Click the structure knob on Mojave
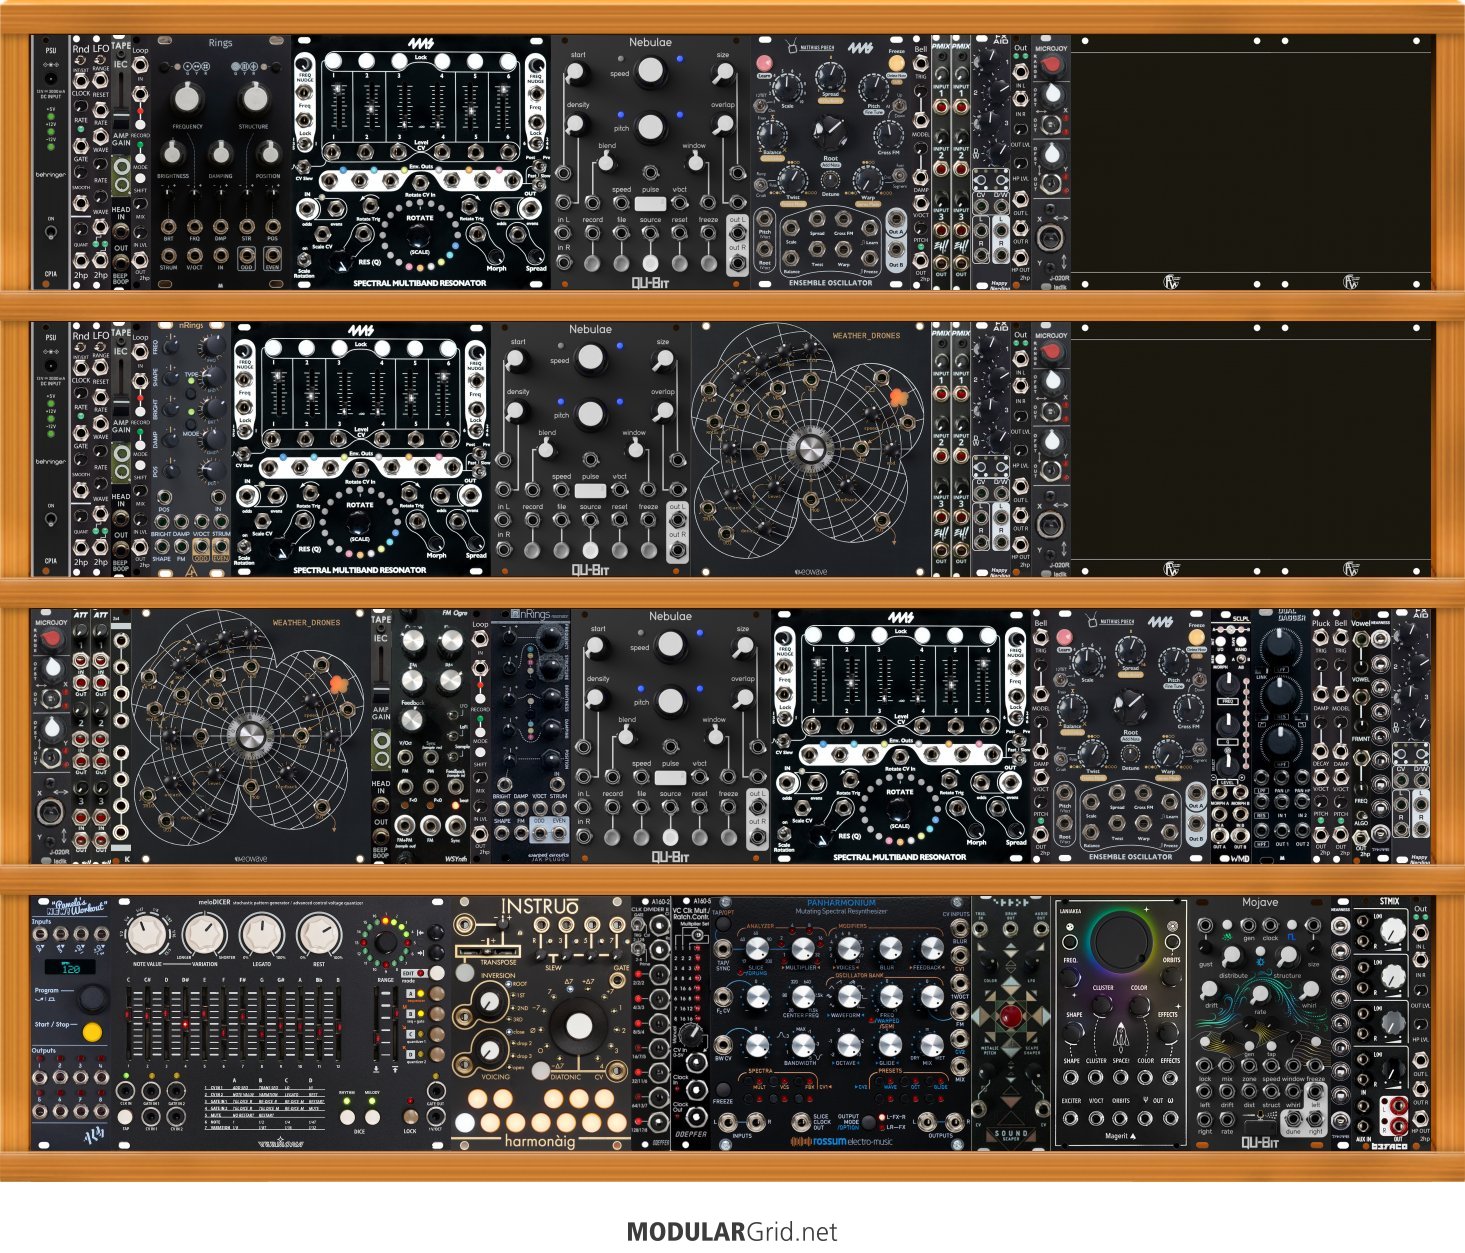The width and height of the screenshot is (1465, 1253). click(x=1287, y=959)
